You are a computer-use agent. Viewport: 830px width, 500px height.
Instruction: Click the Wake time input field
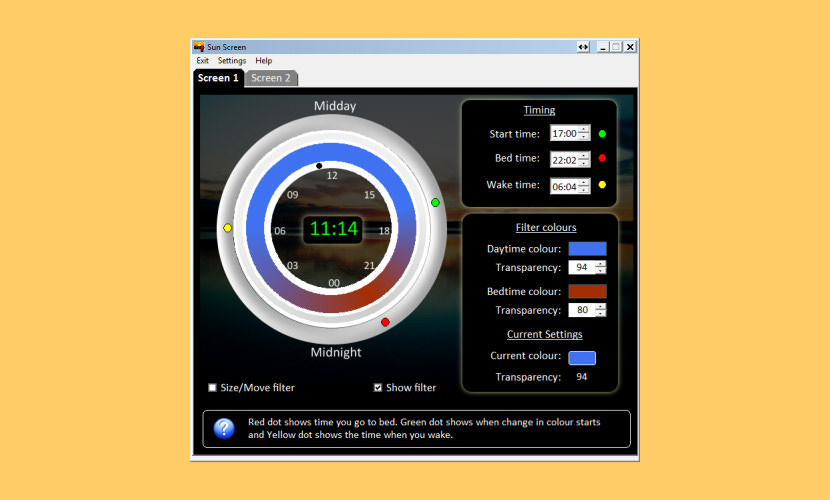coord(564,186)
